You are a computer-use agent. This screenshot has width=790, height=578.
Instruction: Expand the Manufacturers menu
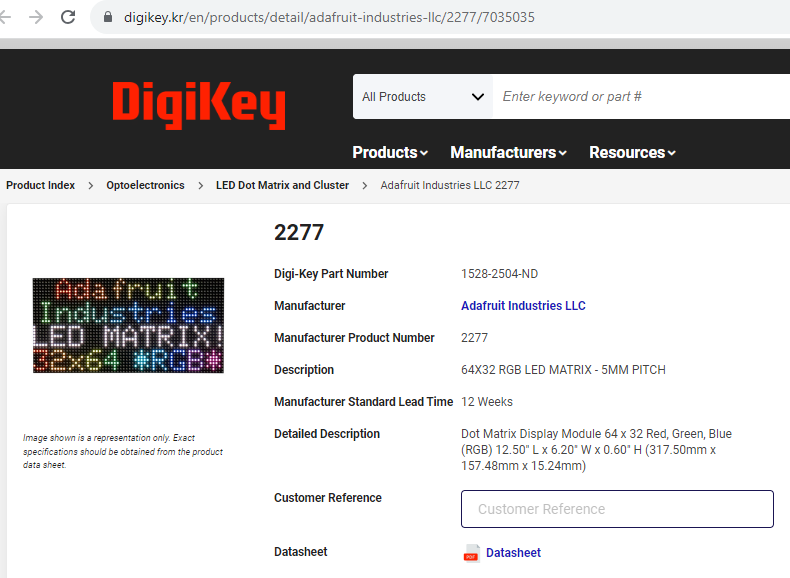(508, 152)
